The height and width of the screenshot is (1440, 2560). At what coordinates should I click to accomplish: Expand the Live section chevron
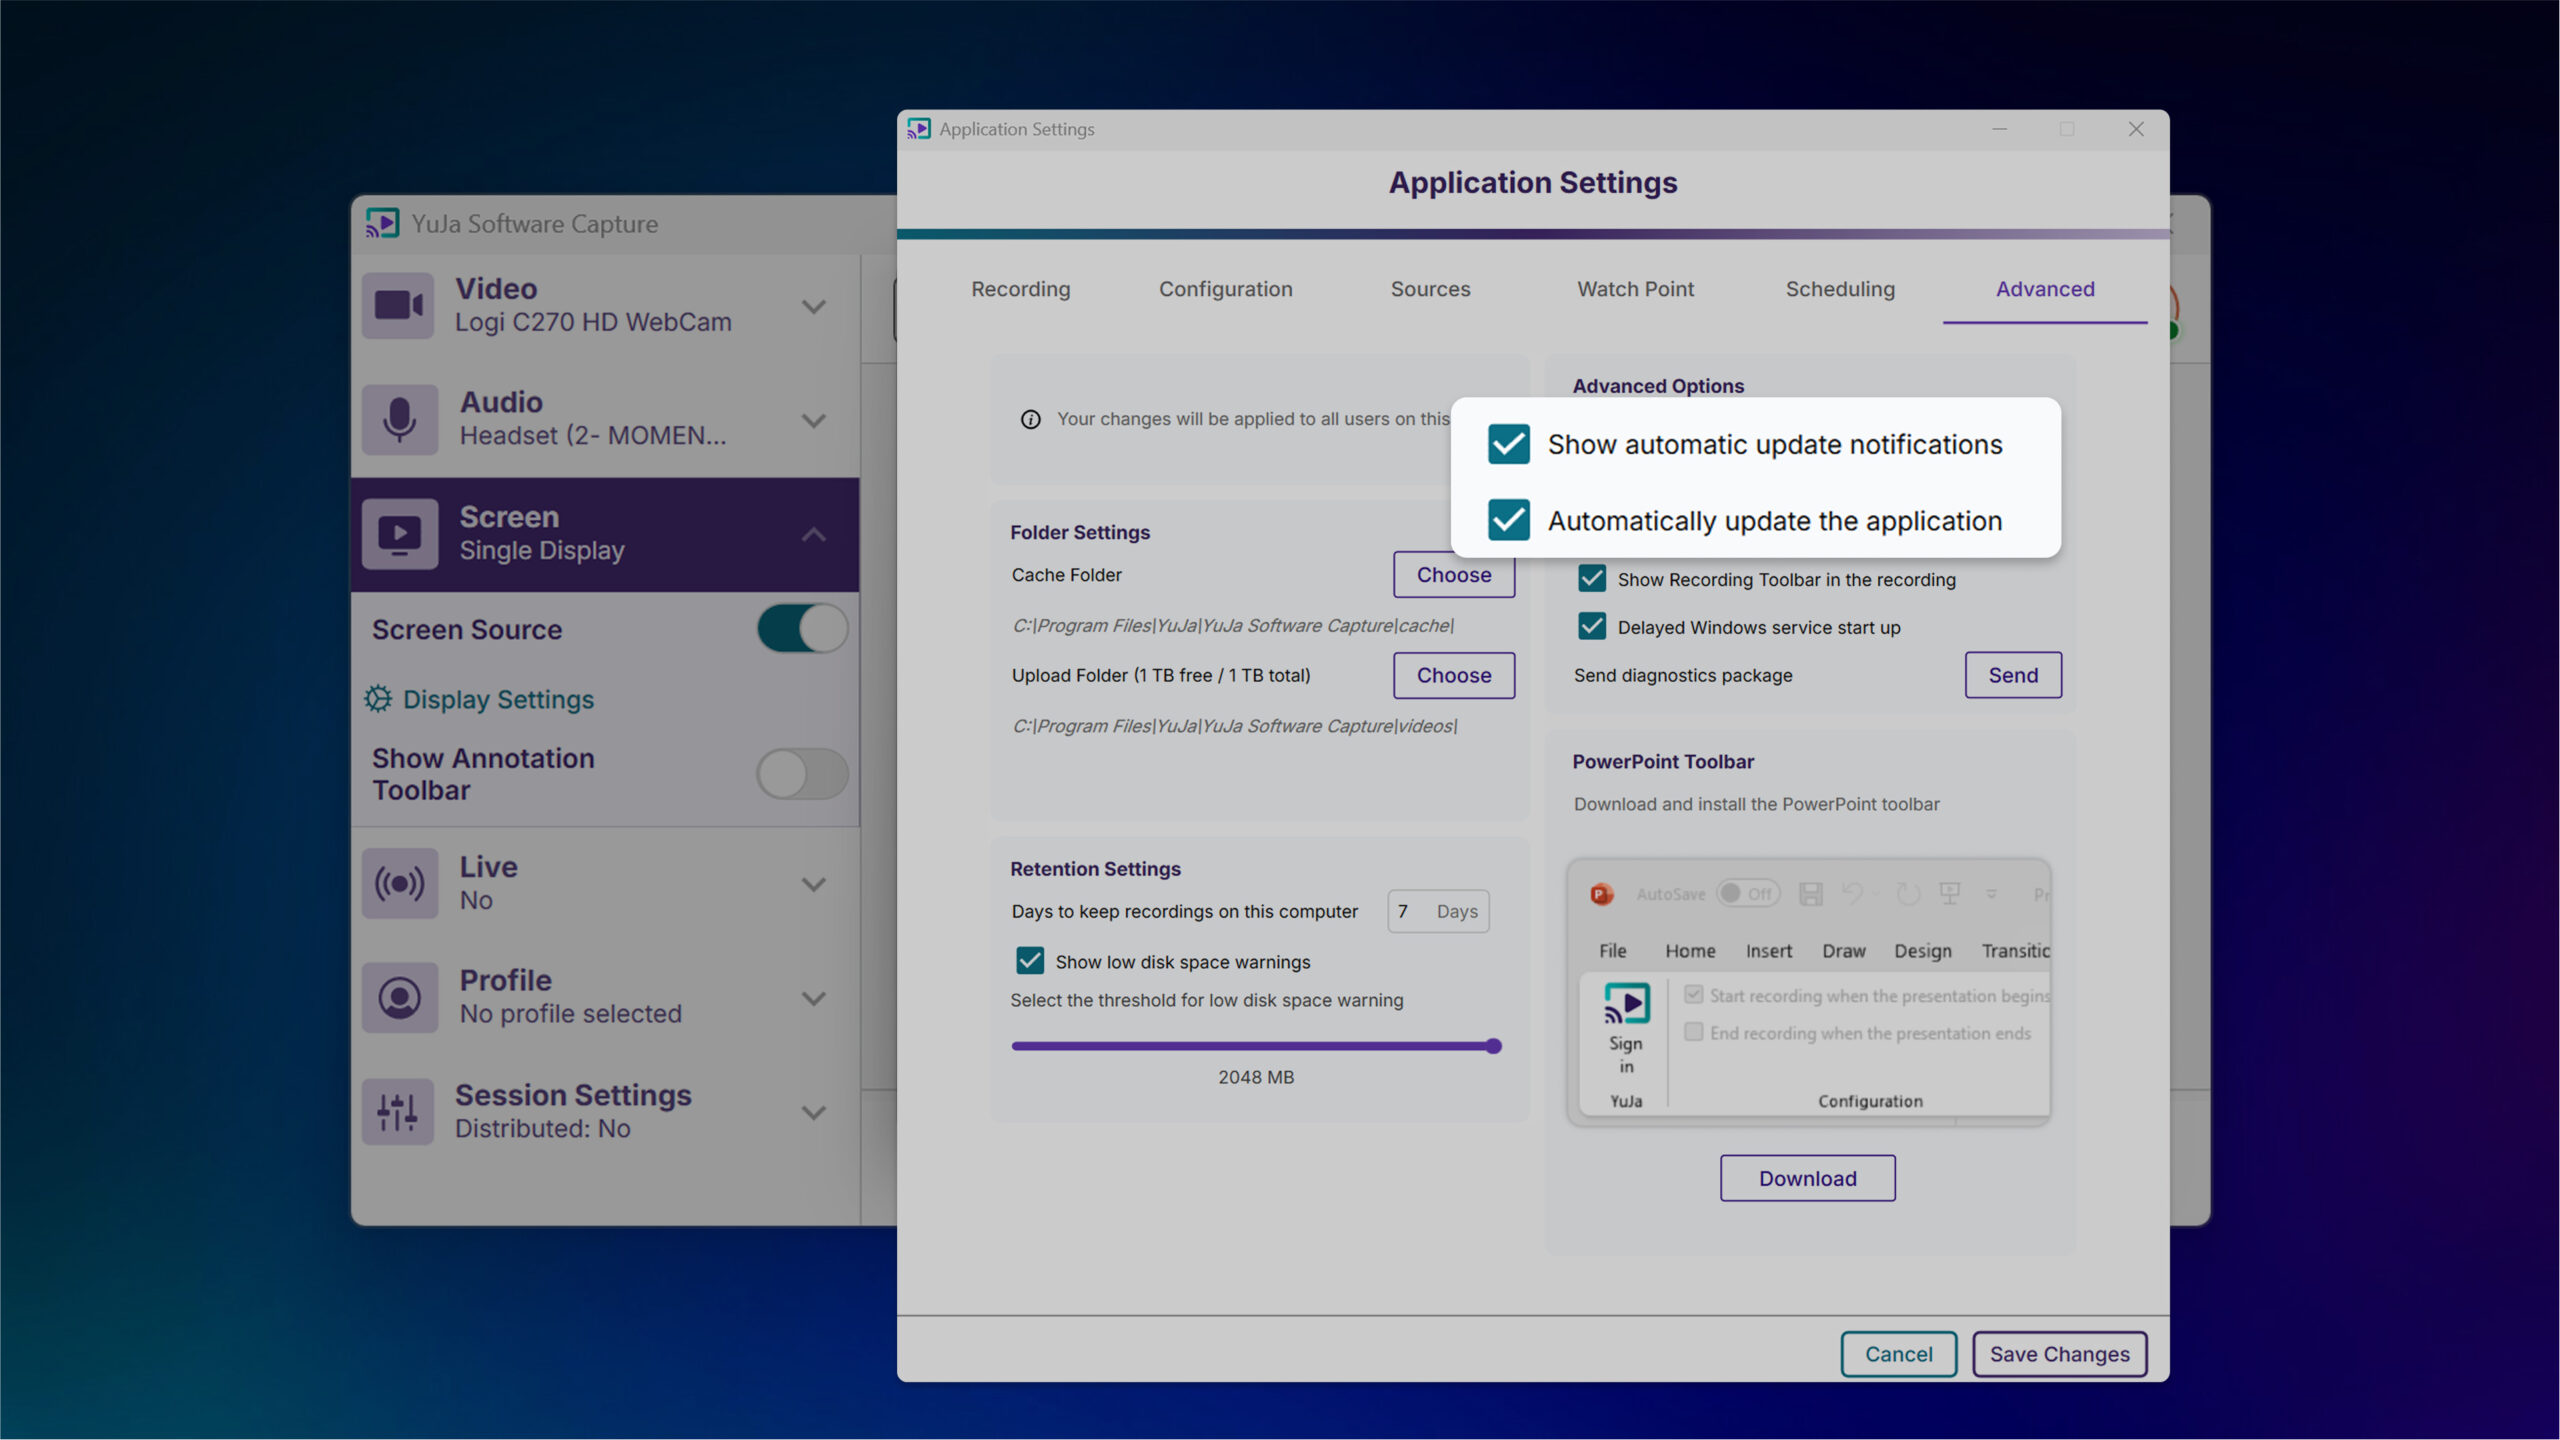[x=814, y=884]
